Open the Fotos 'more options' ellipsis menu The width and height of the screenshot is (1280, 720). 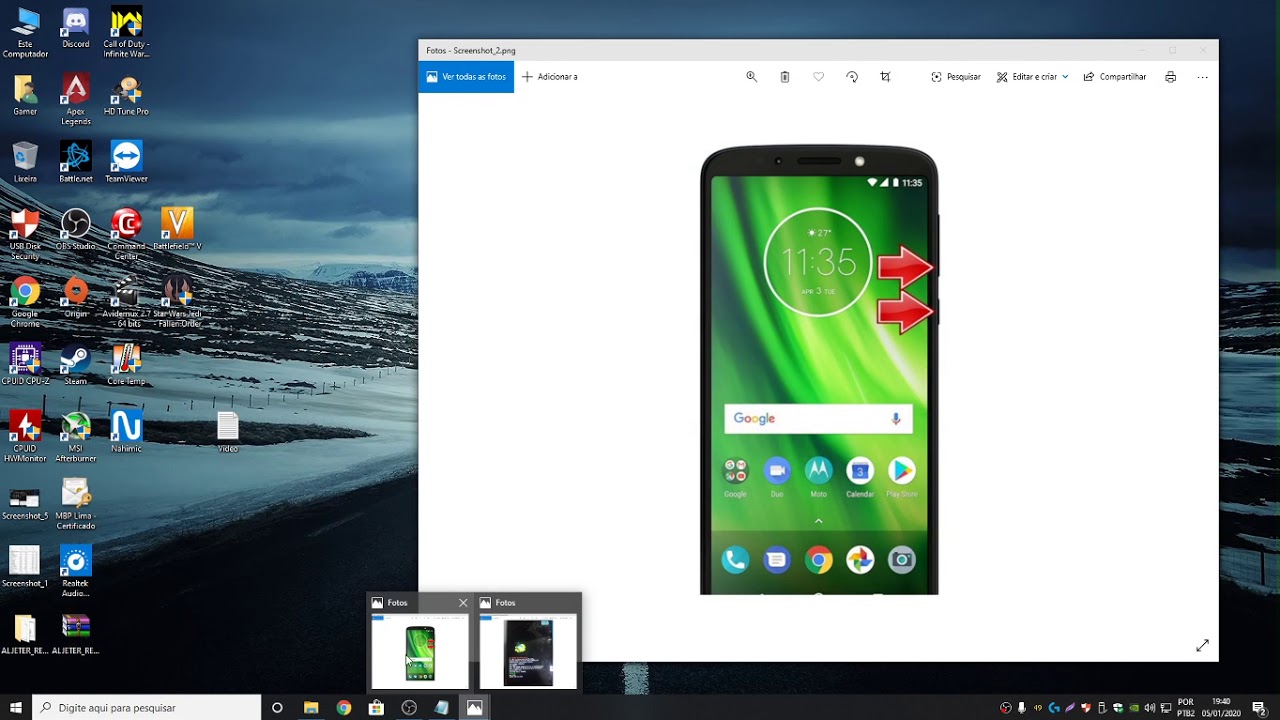click(1203, 77)
